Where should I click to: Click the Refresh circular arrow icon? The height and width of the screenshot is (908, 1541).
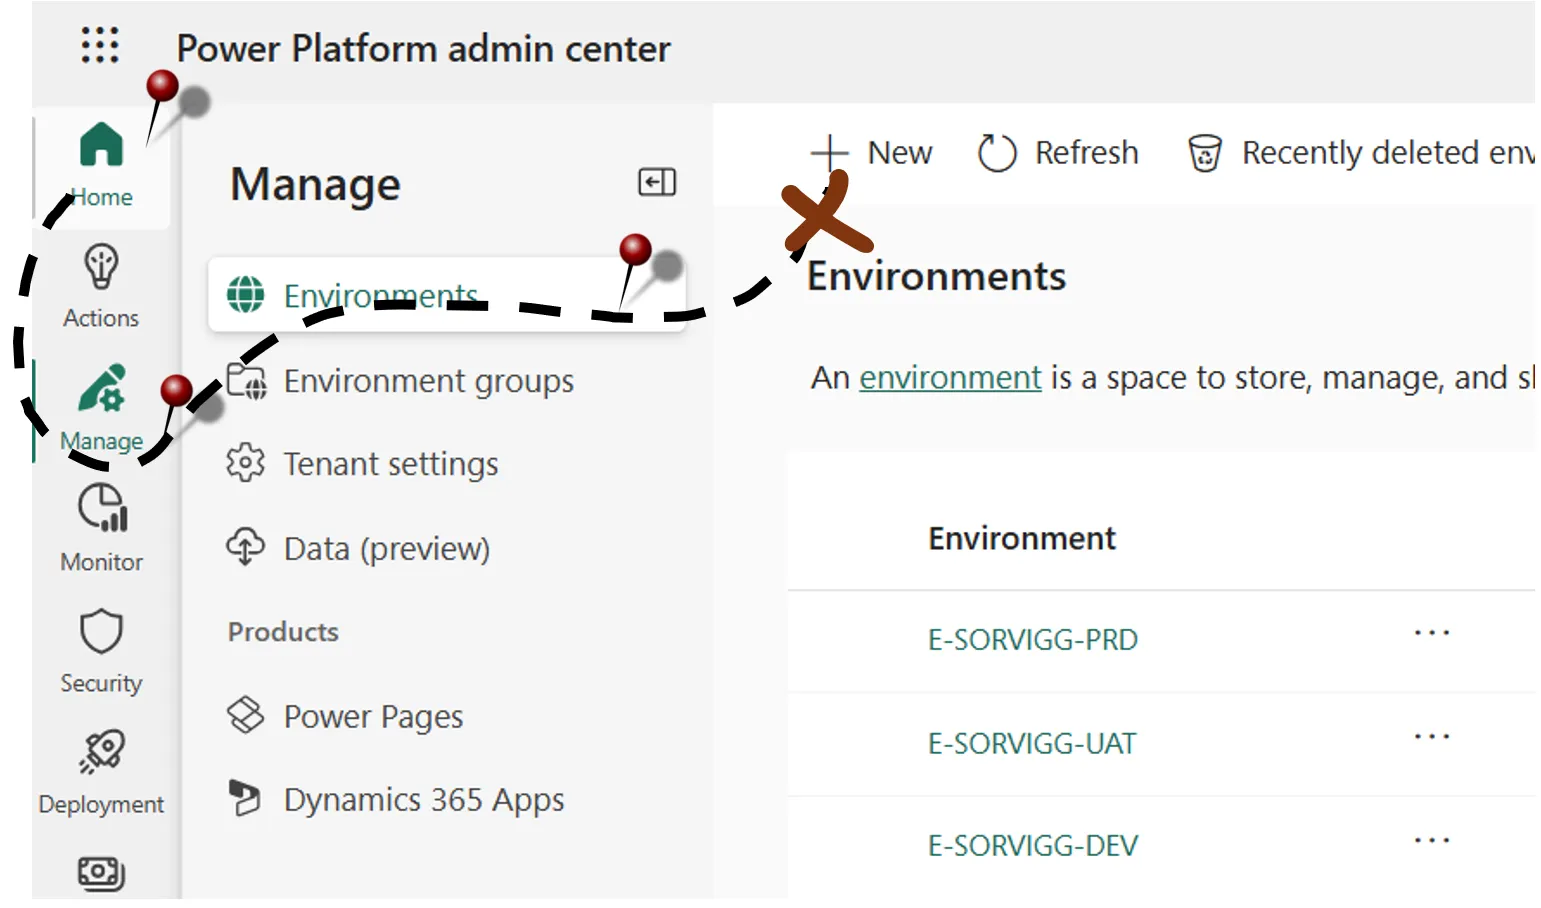(x=996, y=153)
